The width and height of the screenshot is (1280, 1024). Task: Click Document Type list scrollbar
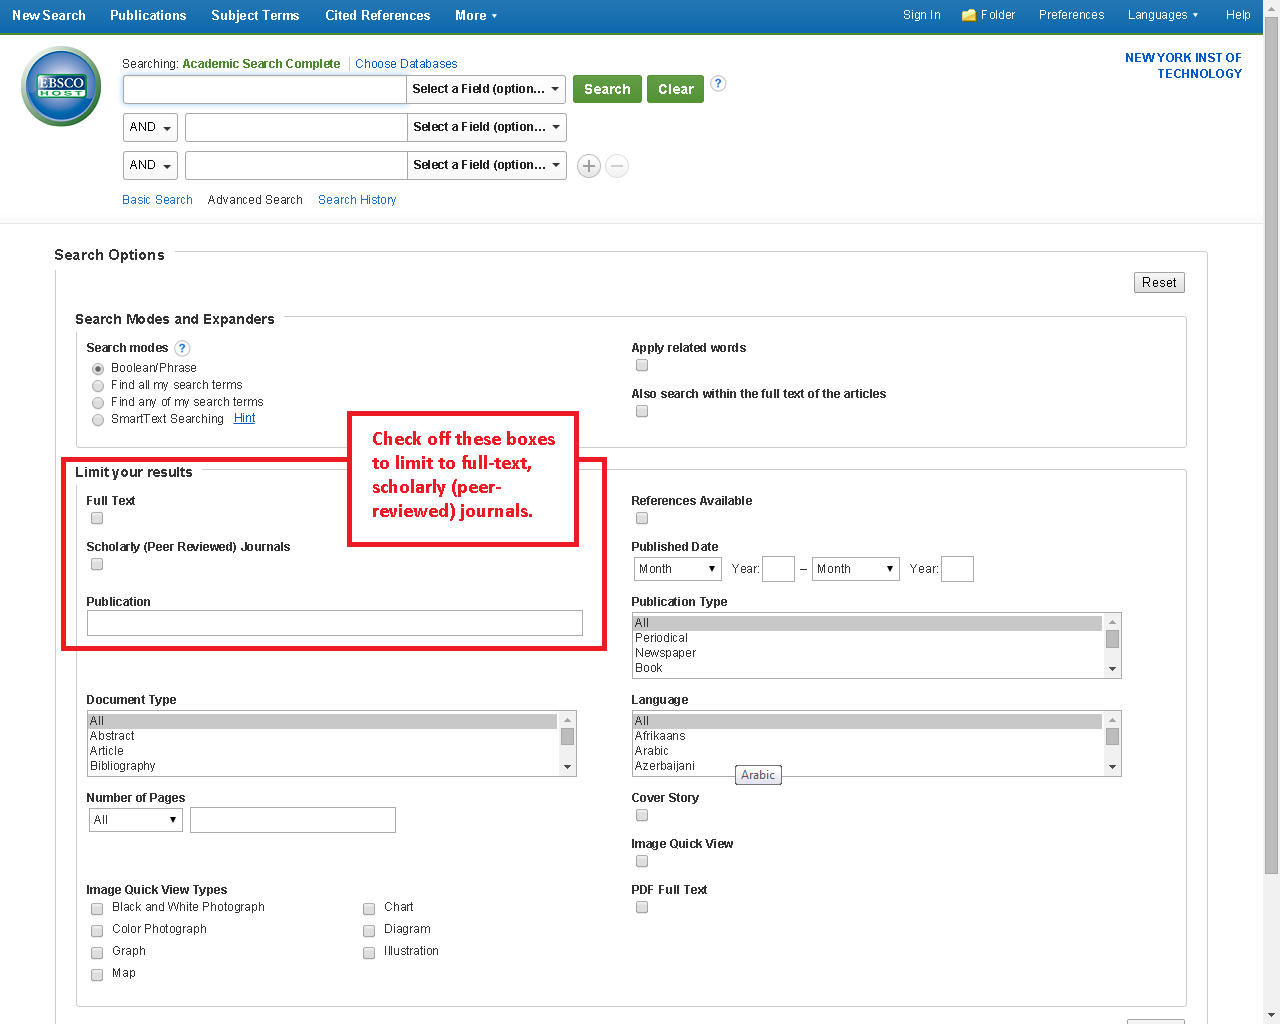pyautogui.click(x=567, y=743)
